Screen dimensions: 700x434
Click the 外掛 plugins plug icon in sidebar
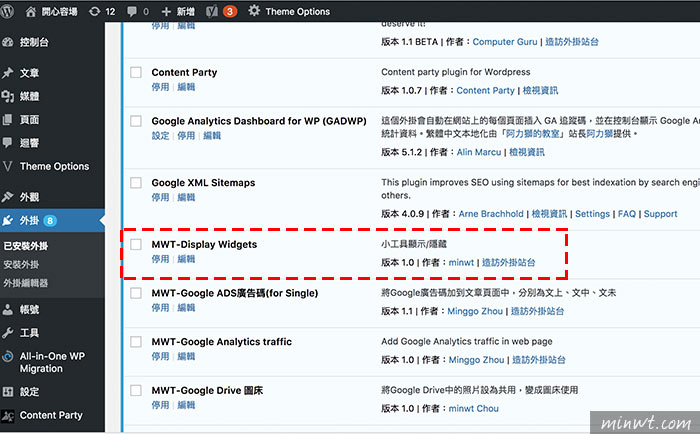pyautogui.click(x=8, y=221)
